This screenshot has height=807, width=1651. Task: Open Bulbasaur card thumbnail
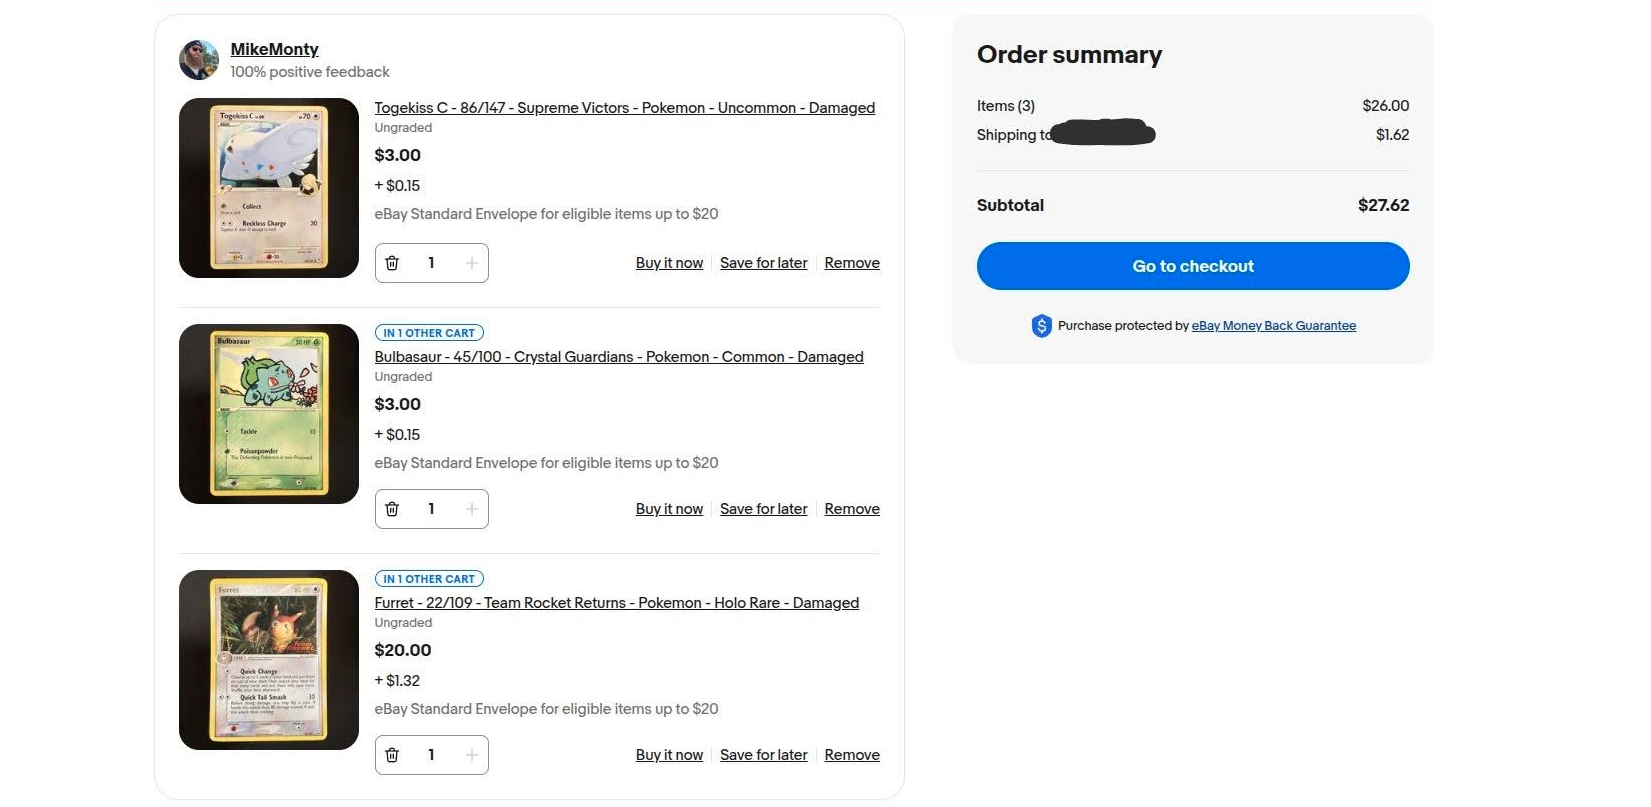pyautogui.click(x=268, y=414)
